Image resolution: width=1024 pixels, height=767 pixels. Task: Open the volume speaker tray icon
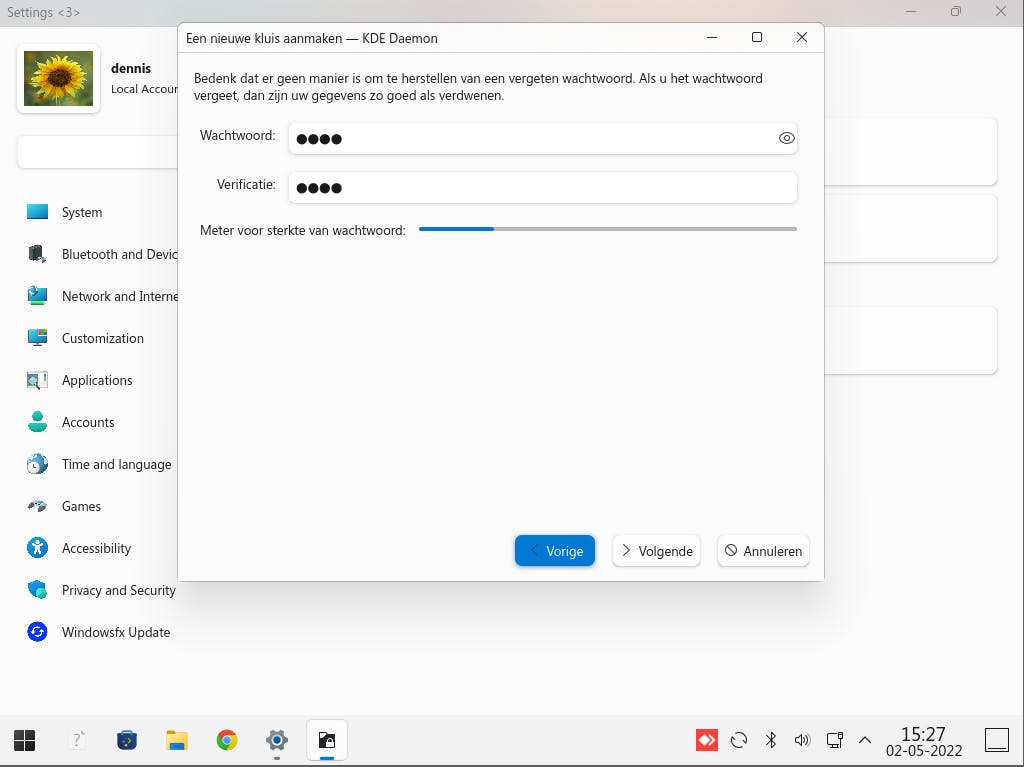[802, 740]
